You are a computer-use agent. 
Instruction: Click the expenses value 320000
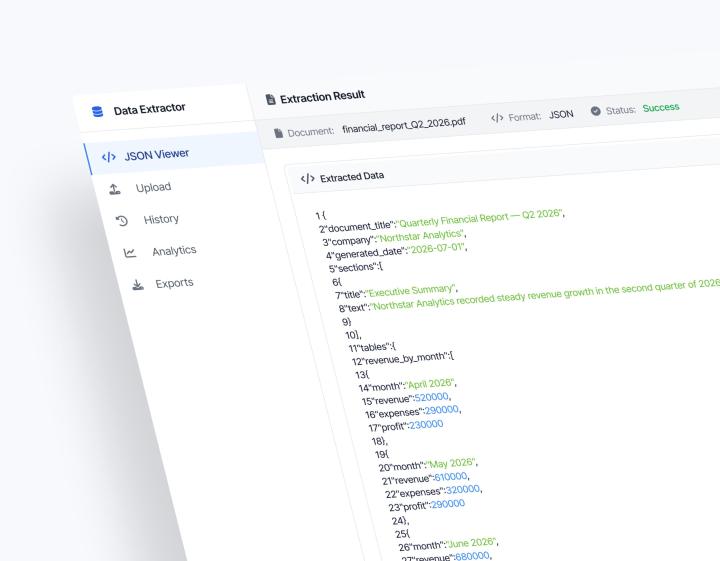pos(463,489)
